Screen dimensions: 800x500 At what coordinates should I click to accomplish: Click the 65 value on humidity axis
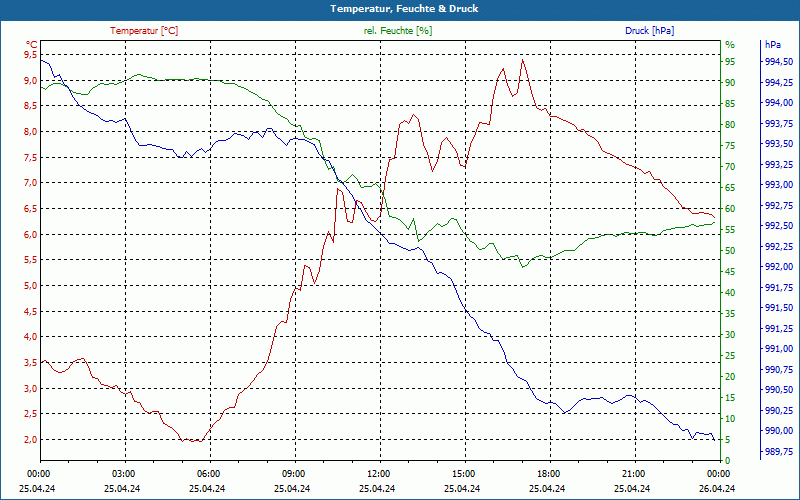click(730, 188)
